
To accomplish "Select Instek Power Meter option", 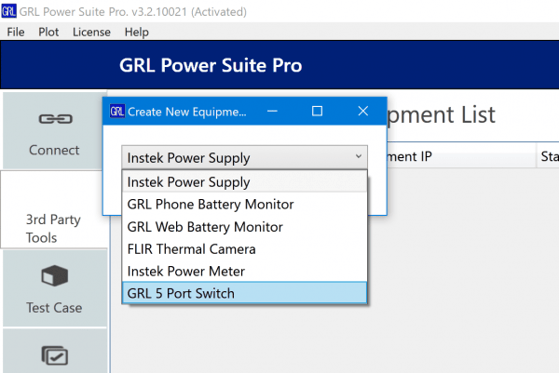I will pyautogui.click(x=244, y=271).
